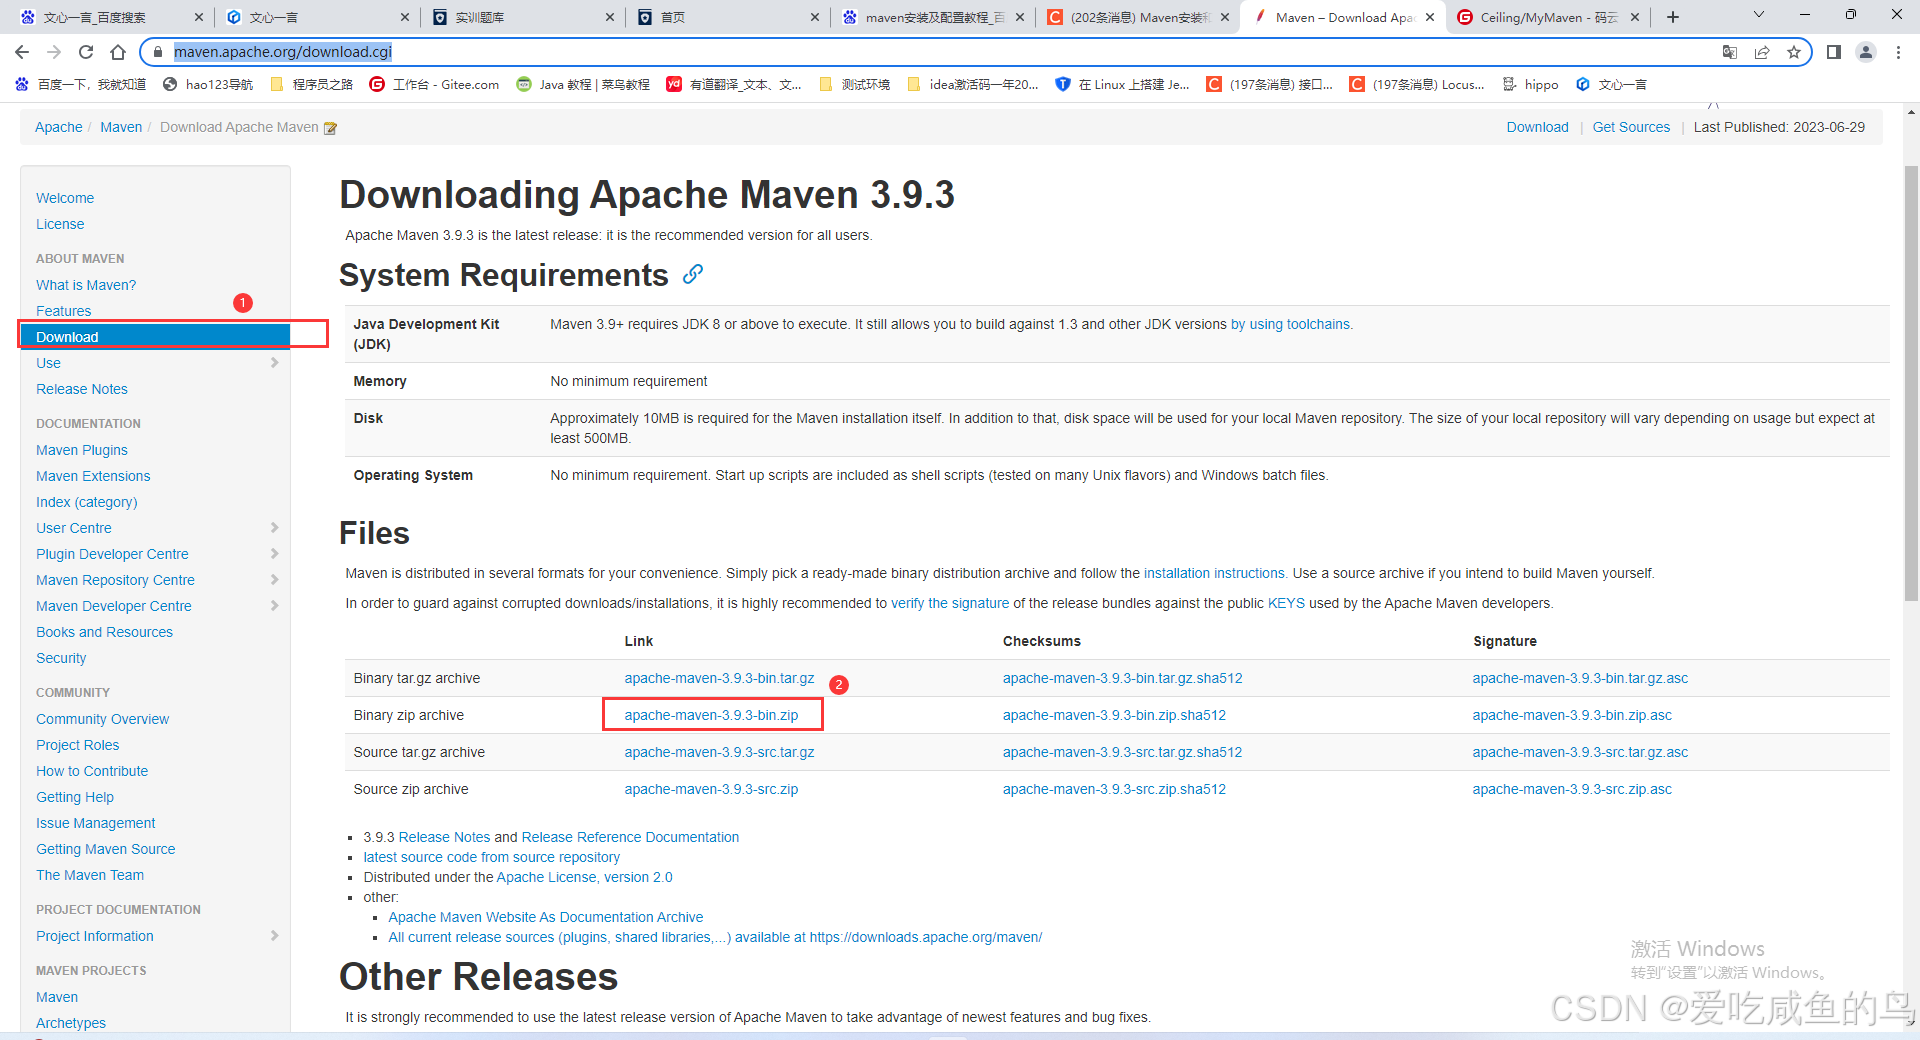Open the Java 教程 bookmark
The width and height of the screenshot is (1920, 1040).
point(583,85)
